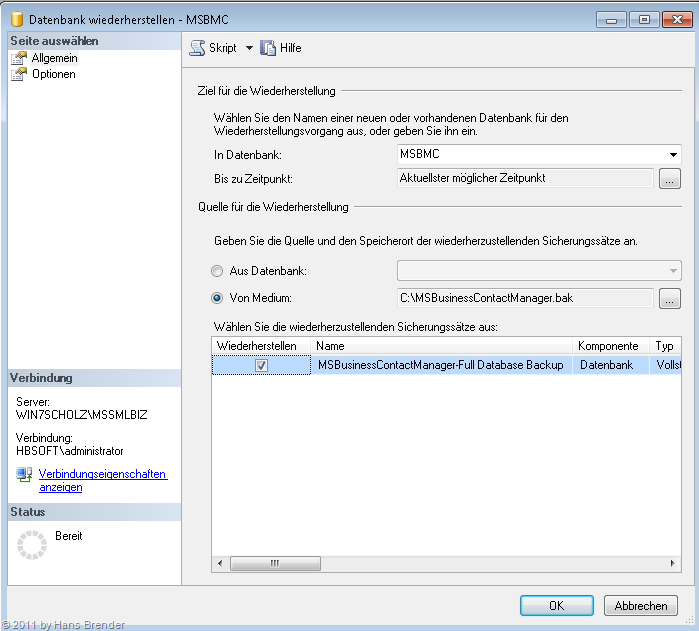Click the database icon in title bar
Screen dimensions: 699x631
pos(16,18)
